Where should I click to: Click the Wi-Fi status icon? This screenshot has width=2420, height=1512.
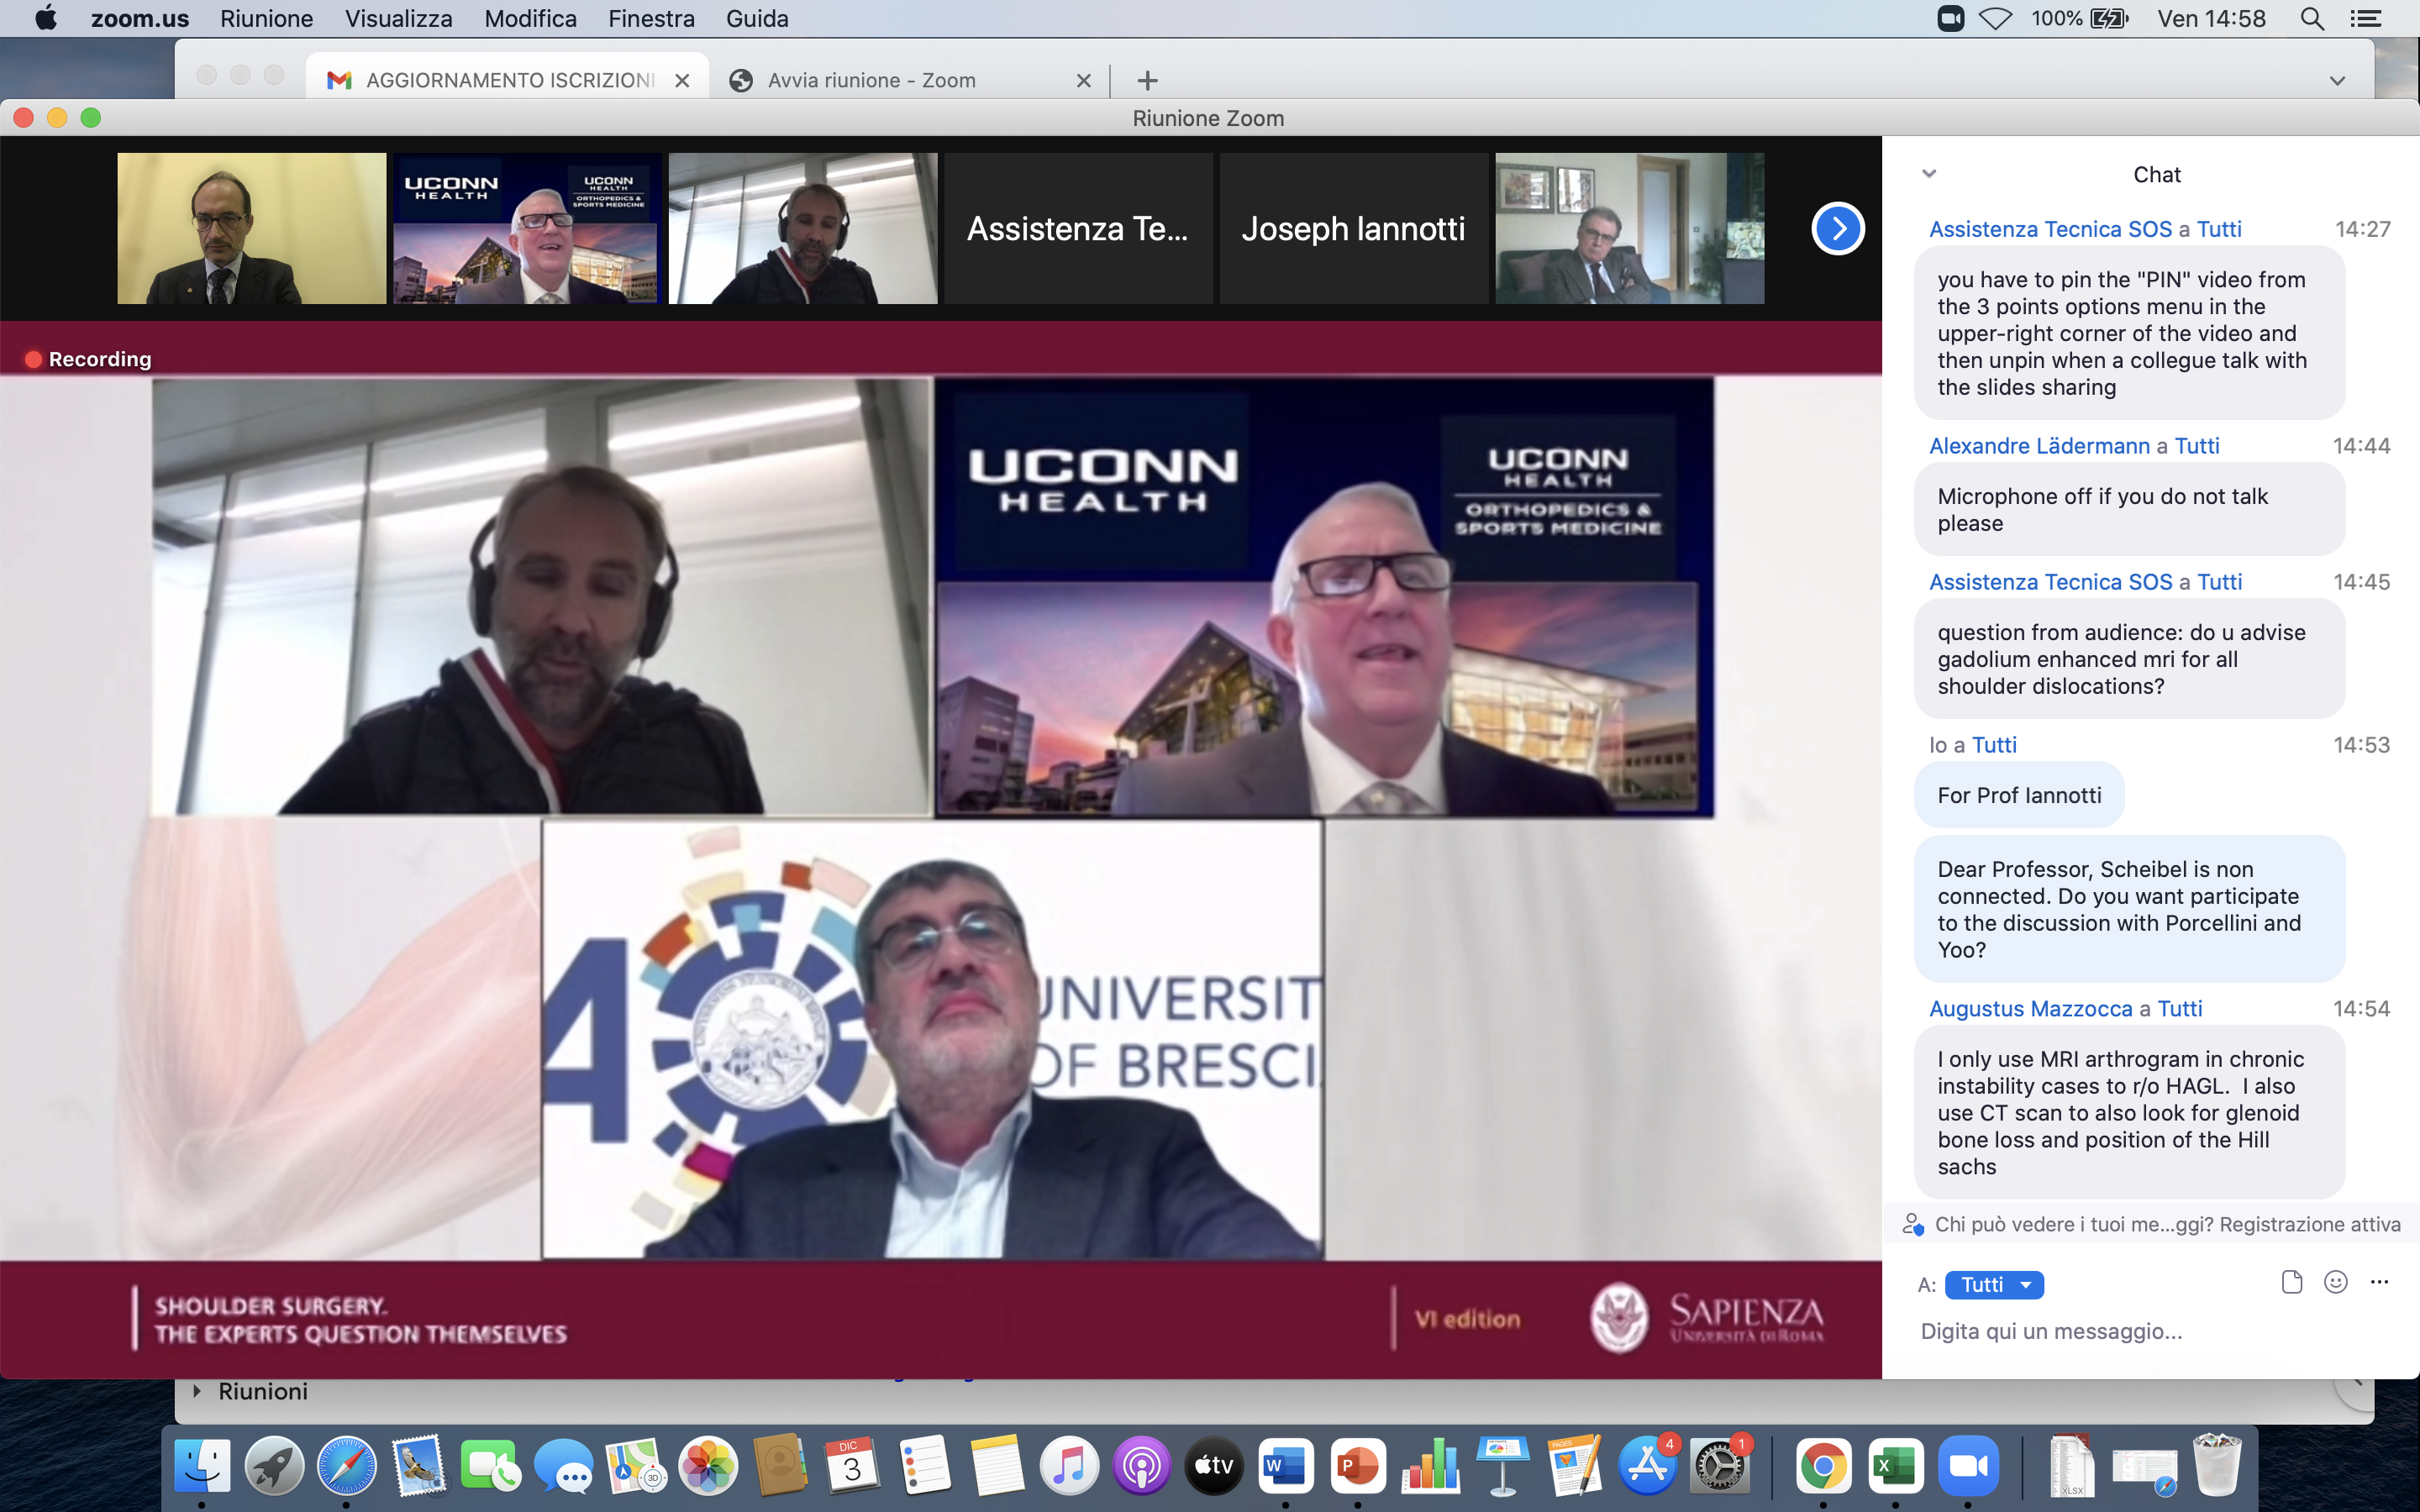(x=1996, y=19)
